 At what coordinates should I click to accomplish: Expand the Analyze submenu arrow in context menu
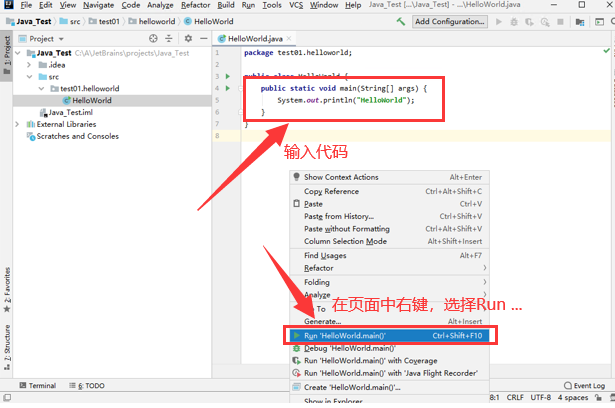(x=485, y=294)
